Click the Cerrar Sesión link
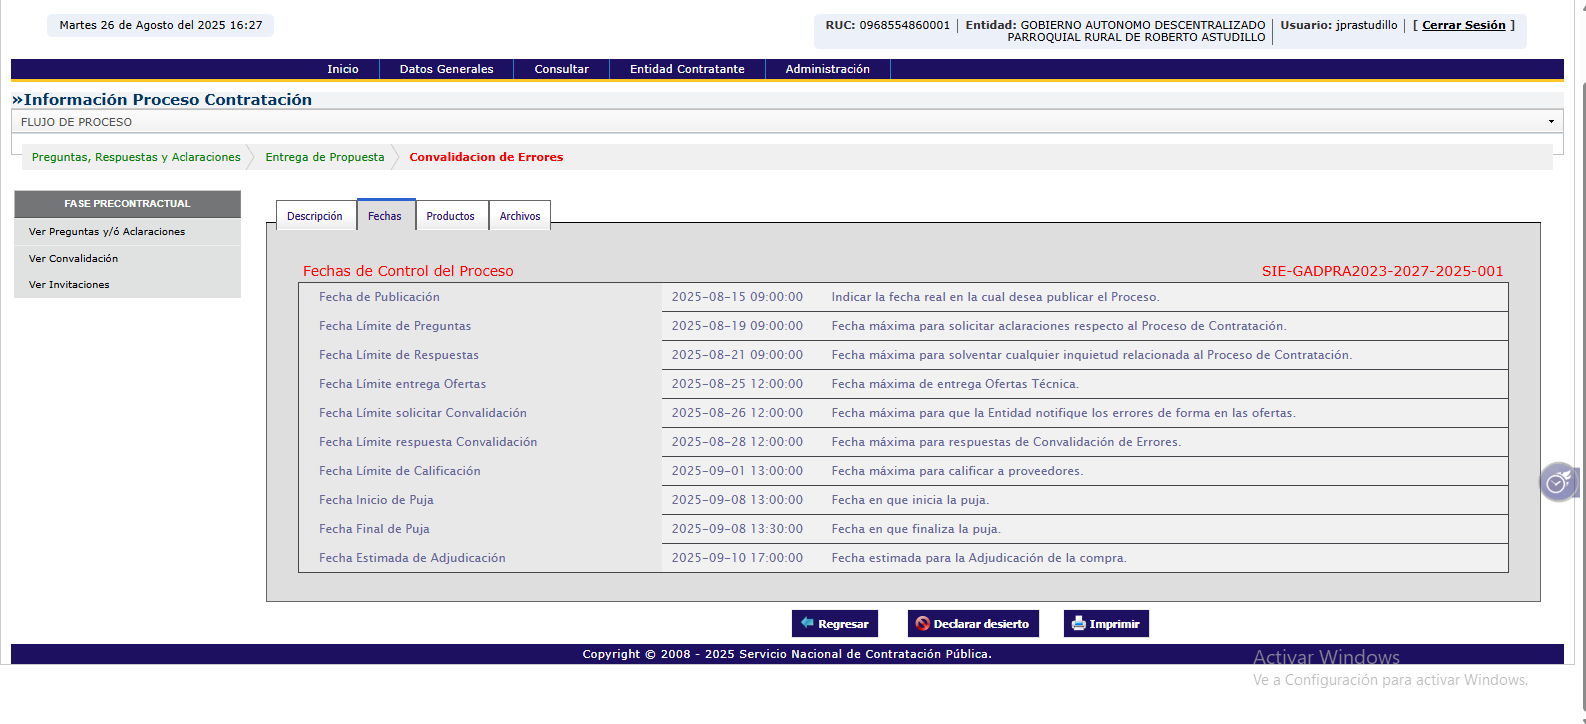This screenshot has height=724, width=1586. coord(1463,25)
